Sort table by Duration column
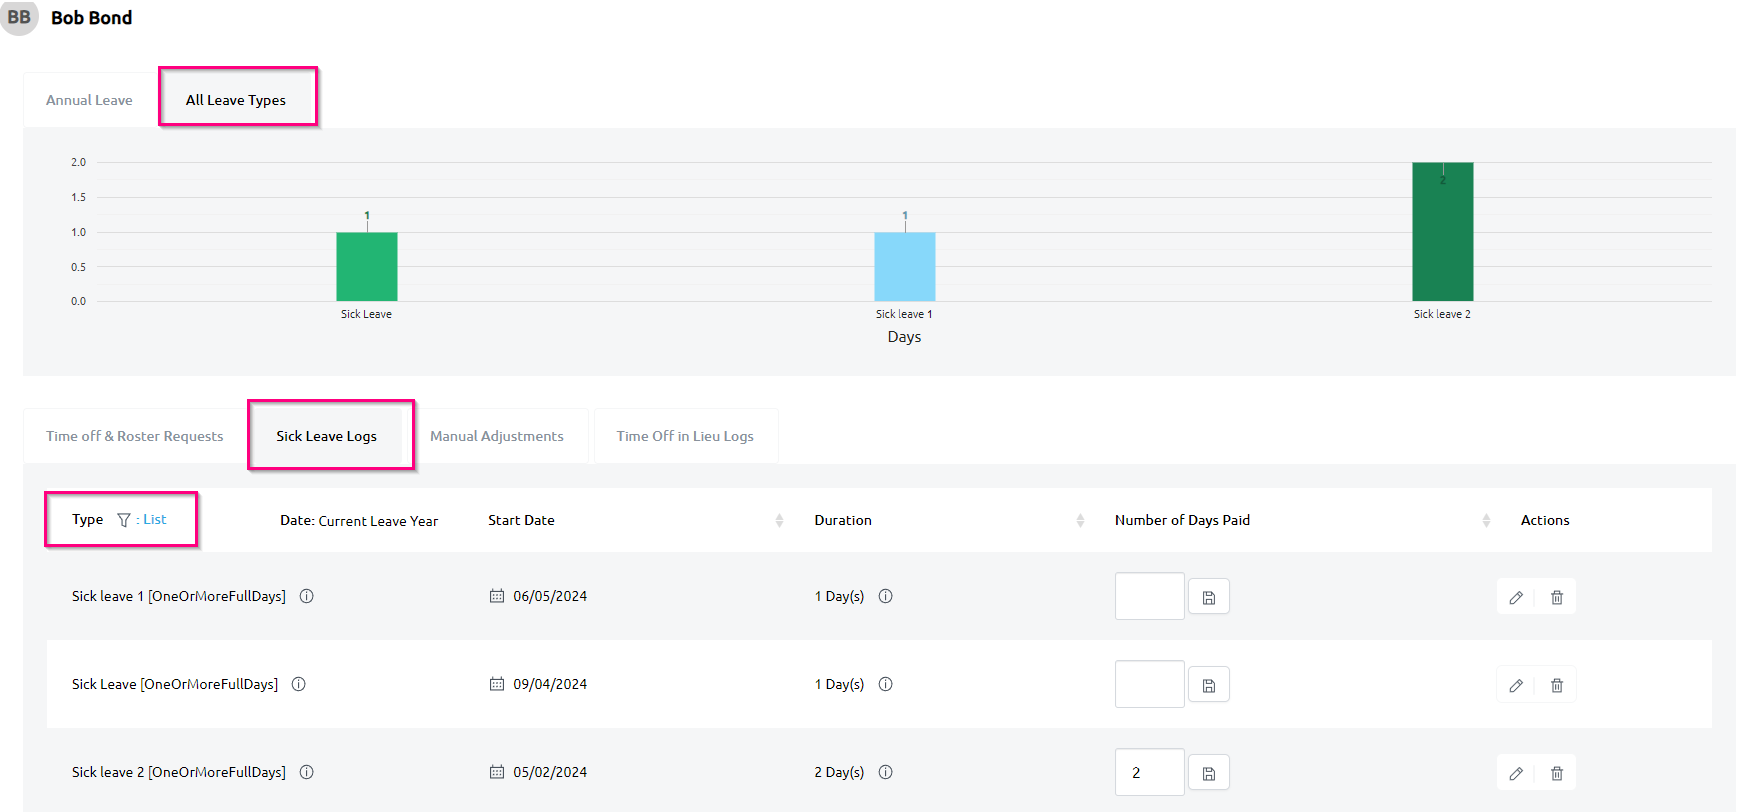The image size is (1737, 812). coord(1080,520)
